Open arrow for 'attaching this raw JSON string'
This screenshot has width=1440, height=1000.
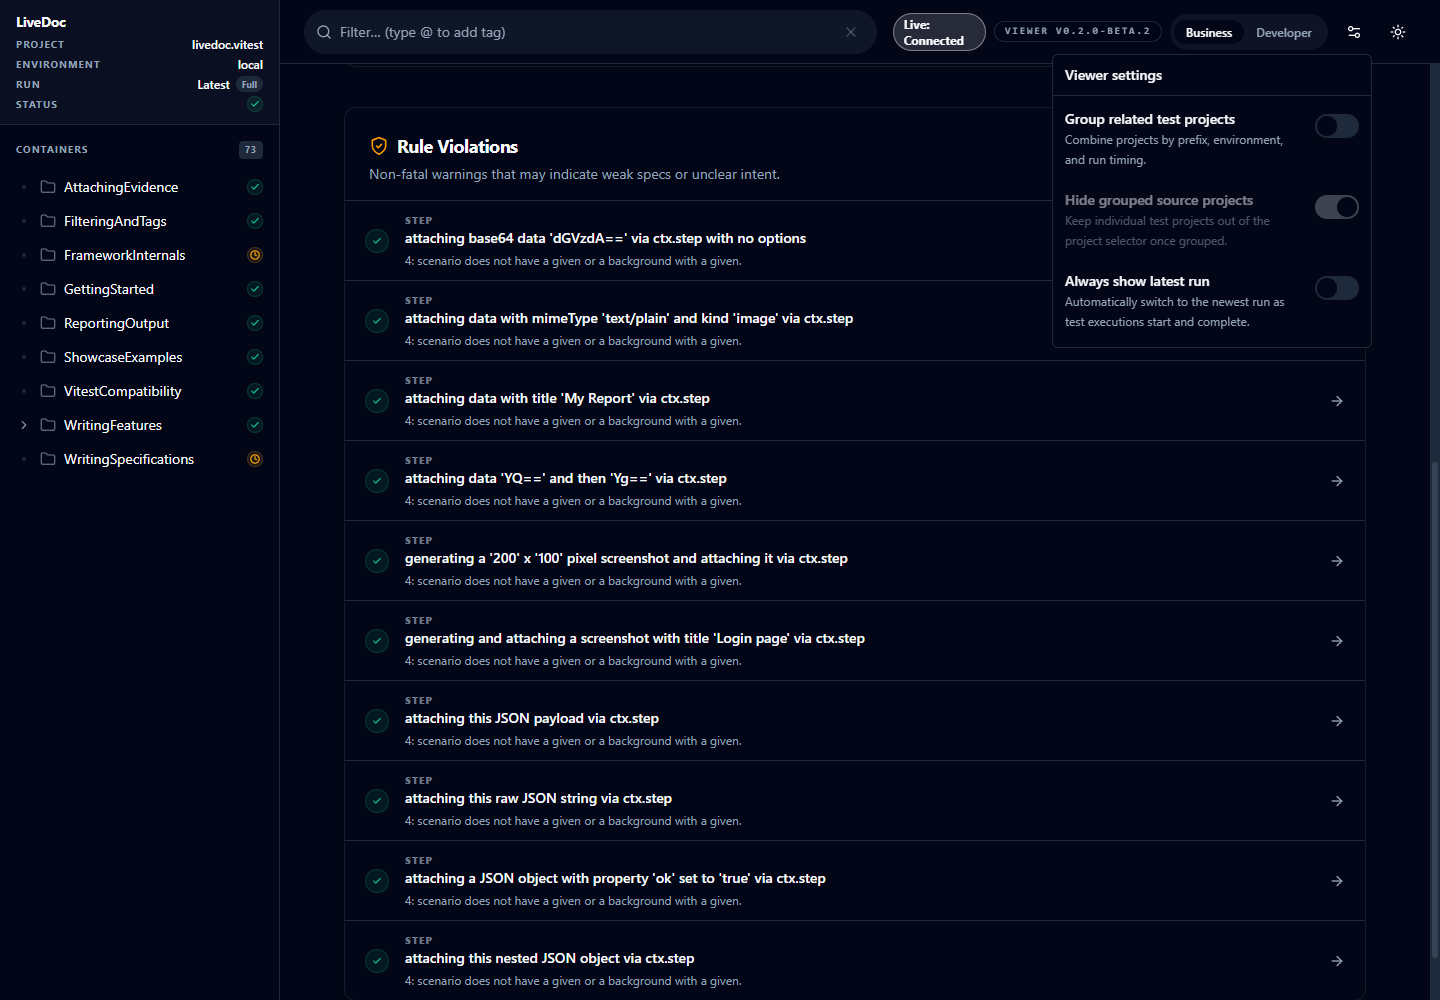coord(1337,801)
